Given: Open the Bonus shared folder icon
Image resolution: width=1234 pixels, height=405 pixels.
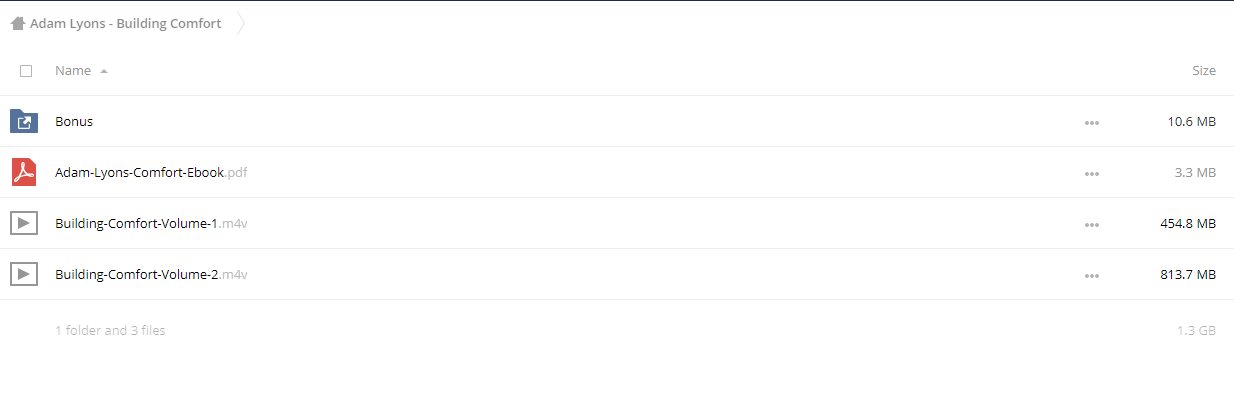Looking at the screenshot, I should click(24, 121).
